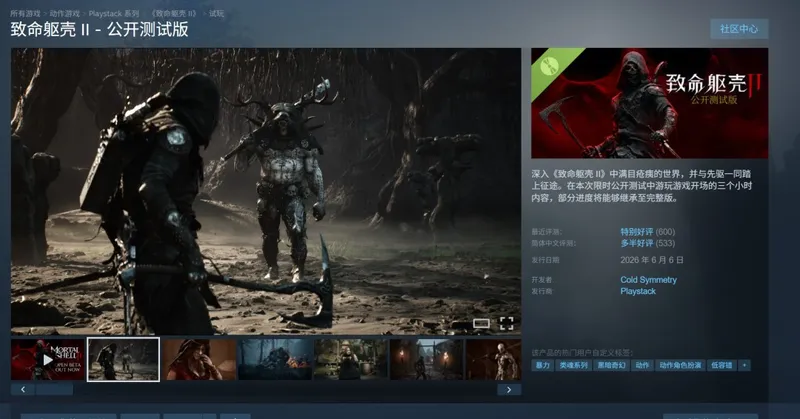Open developer Cold Symmetry page
This screenshot has height=419, width=800.
pyautogui.click(x=648, y=280)
